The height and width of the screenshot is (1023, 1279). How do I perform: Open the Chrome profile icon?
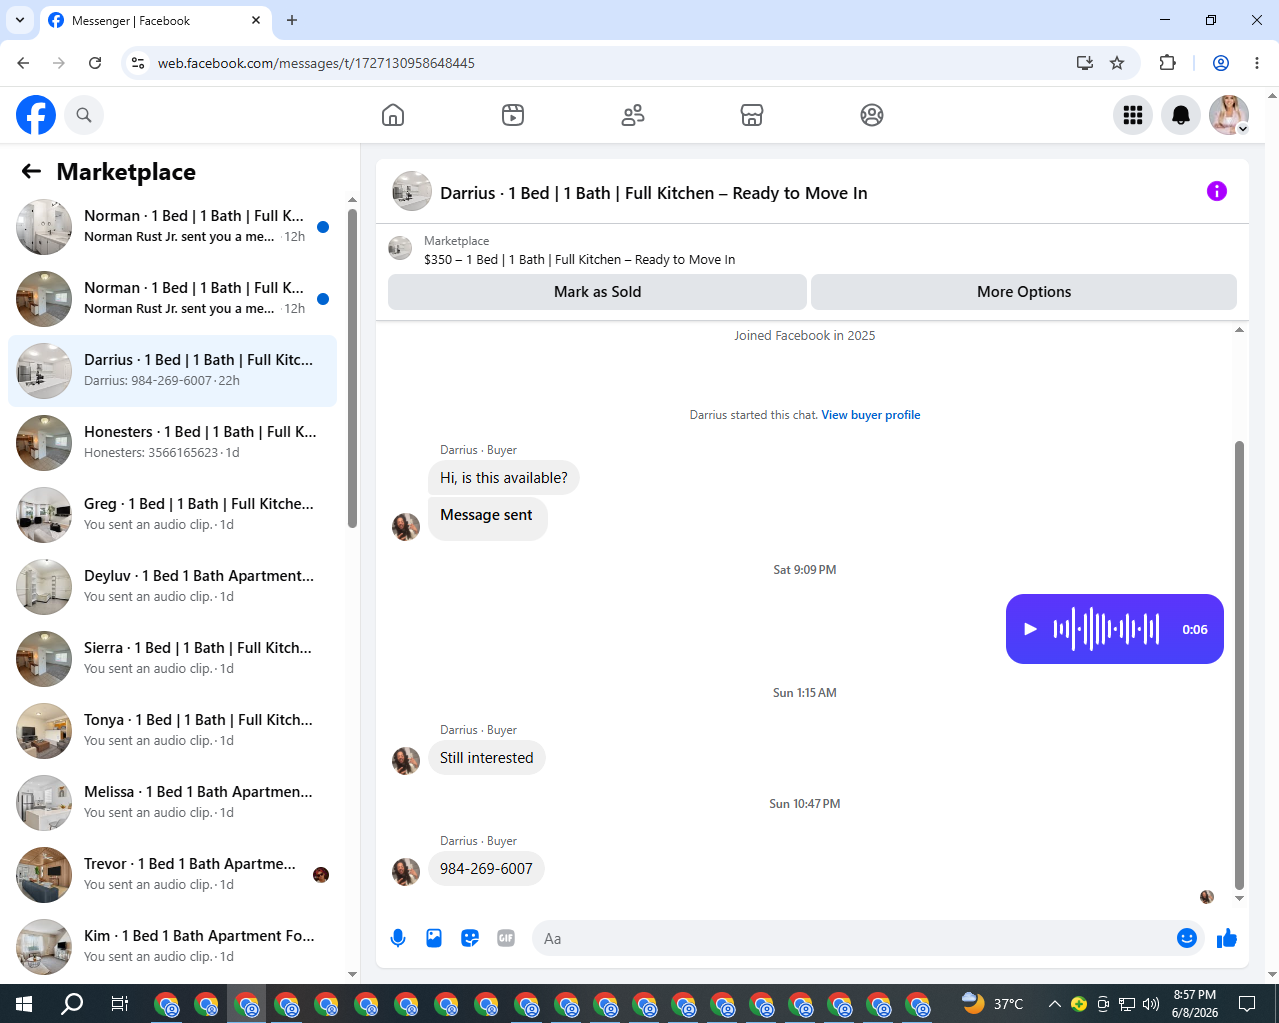[x=1221, y=63]
